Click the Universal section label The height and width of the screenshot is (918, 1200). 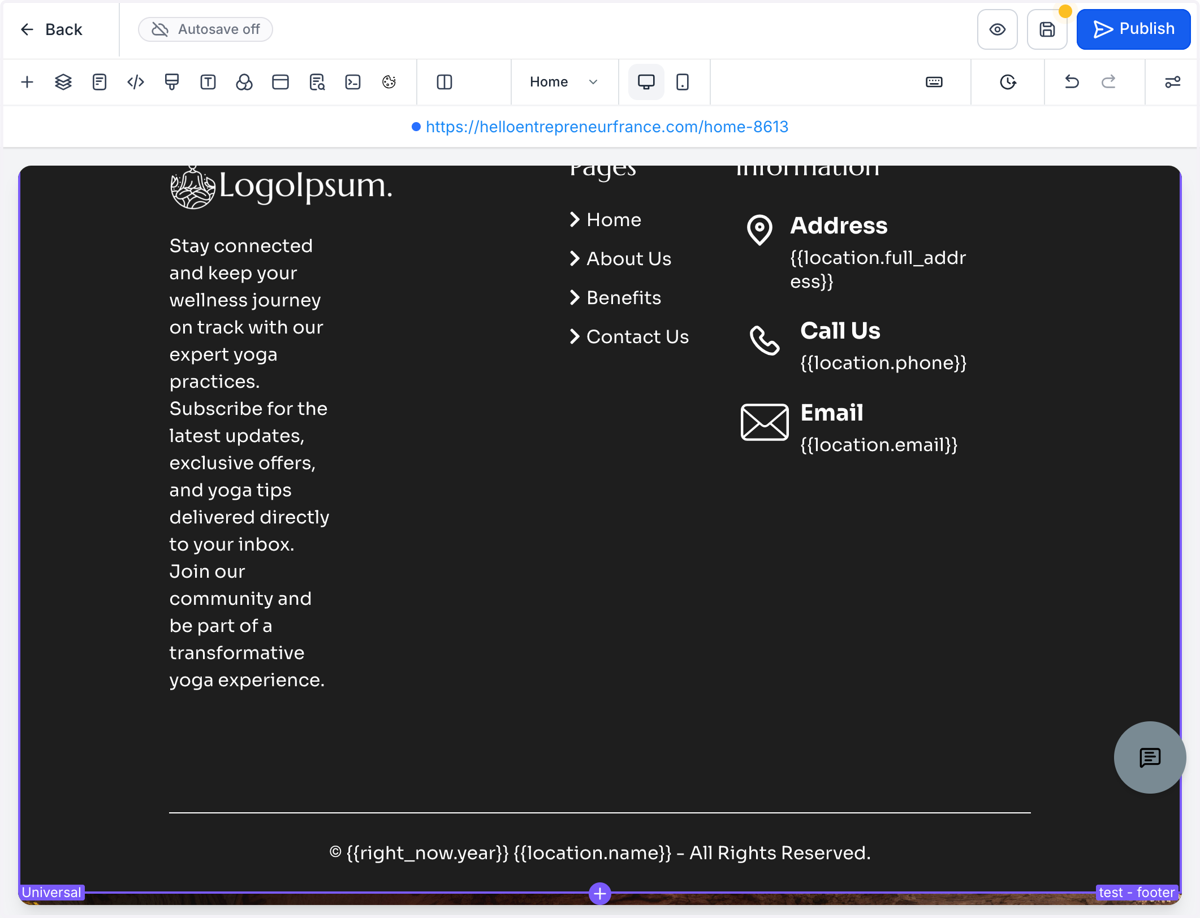[52, 892]
